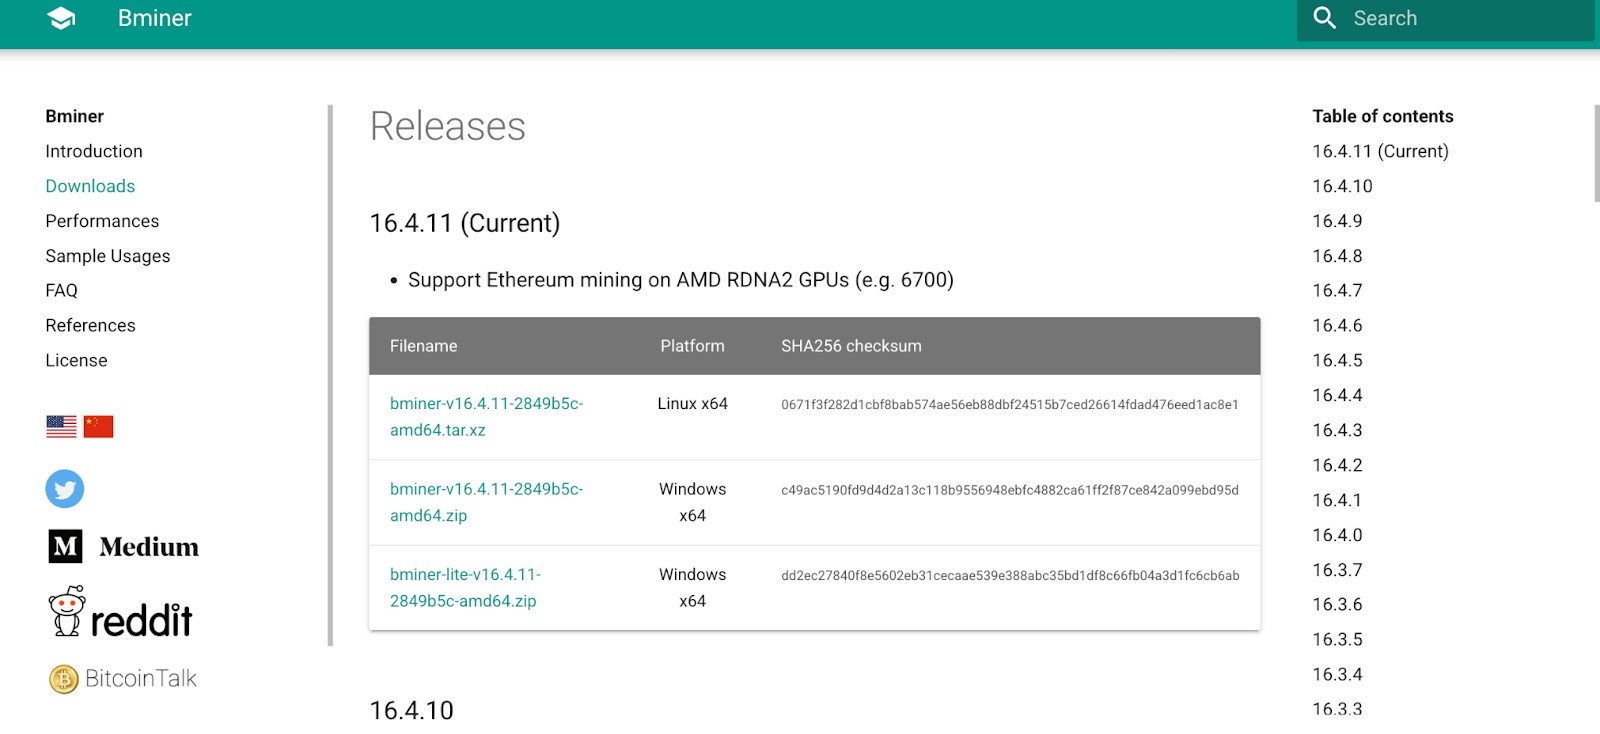This screenshot has width=1600, height=734.
Task: Click the SHA256 checksum column header
Action: click(x=851, y=346)
